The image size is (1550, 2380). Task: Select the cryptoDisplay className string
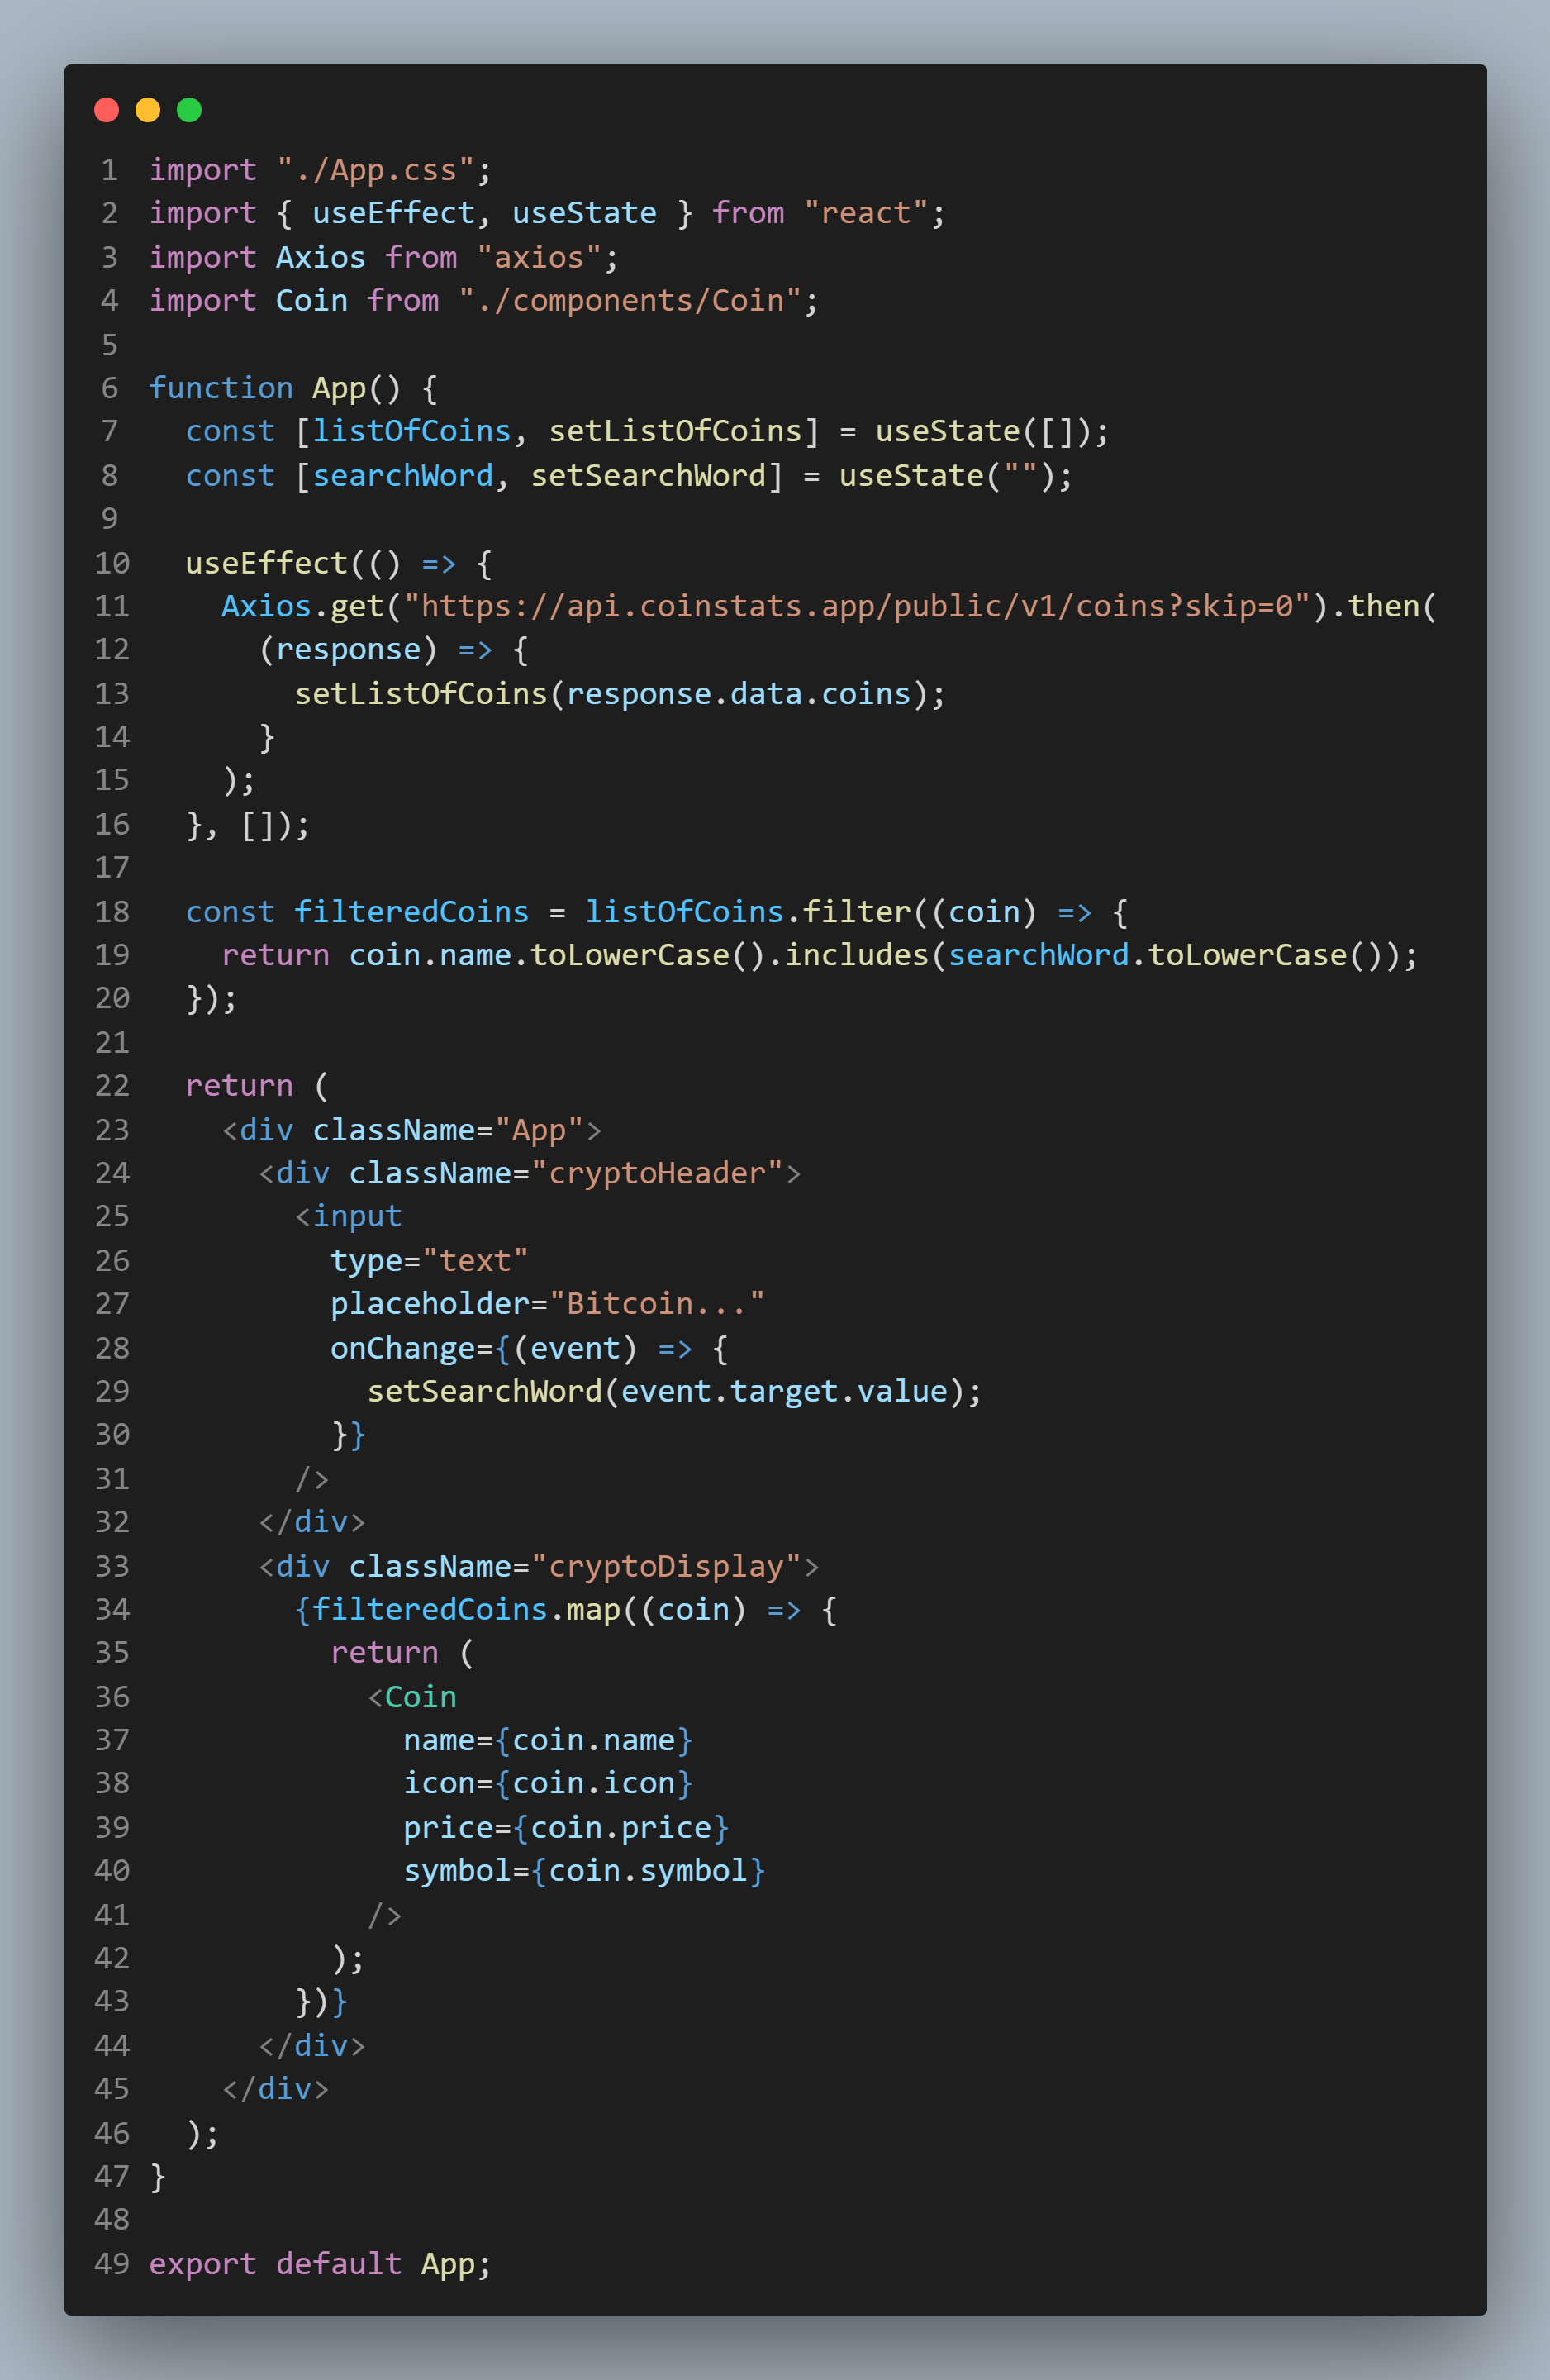pos(667,1566)
